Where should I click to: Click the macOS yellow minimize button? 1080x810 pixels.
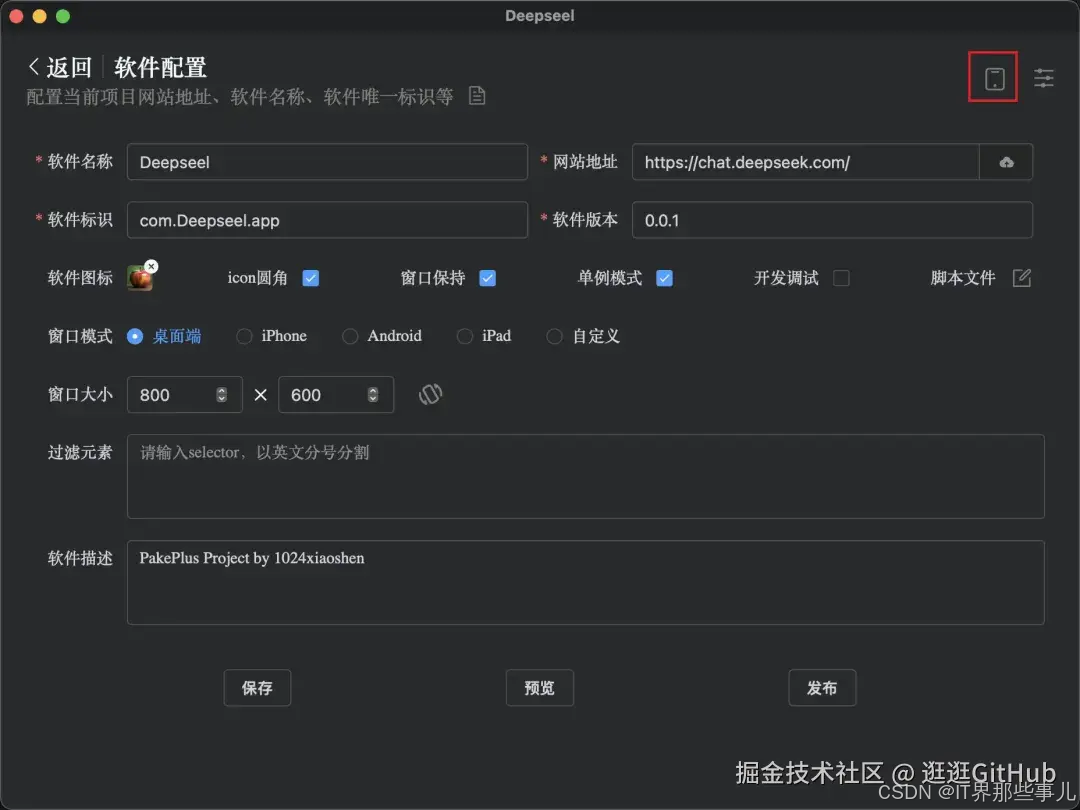(x=39, y=16)
